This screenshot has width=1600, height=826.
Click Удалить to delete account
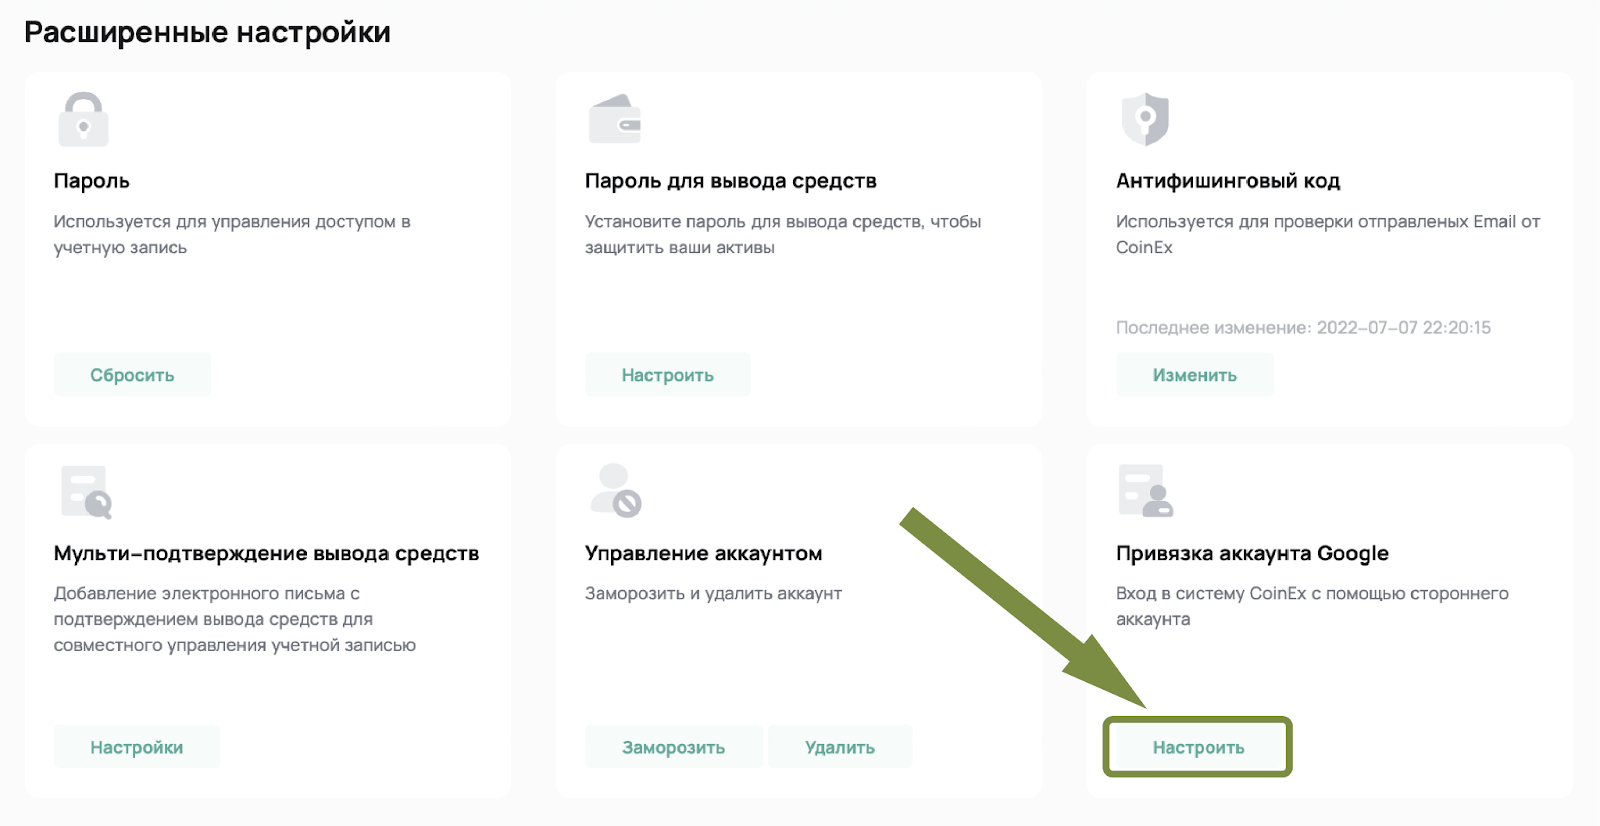840,747
